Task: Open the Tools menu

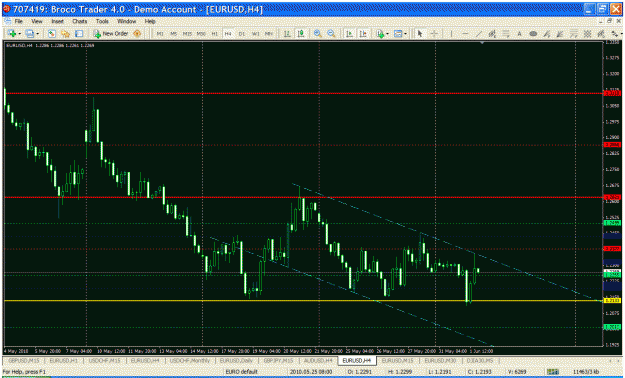Action: click(x=102, y=21)
